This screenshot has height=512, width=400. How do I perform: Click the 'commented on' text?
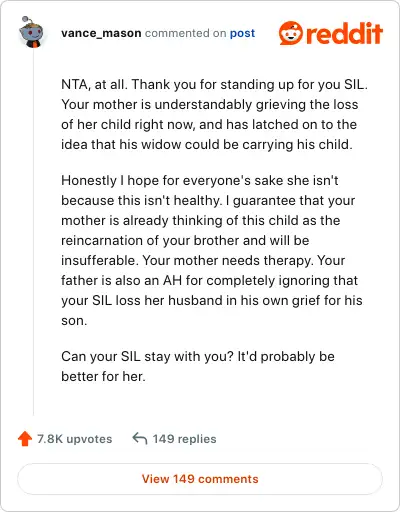click(x=186, y=33)
